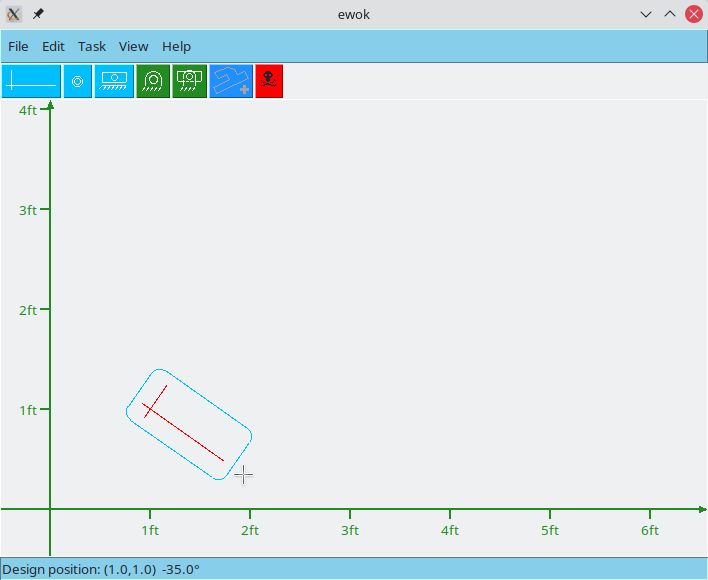This screenshot has width=708, height=580.
Task: Click the concentric-circle hole tool
Action: pyautogui.click(x=78, y=81)
